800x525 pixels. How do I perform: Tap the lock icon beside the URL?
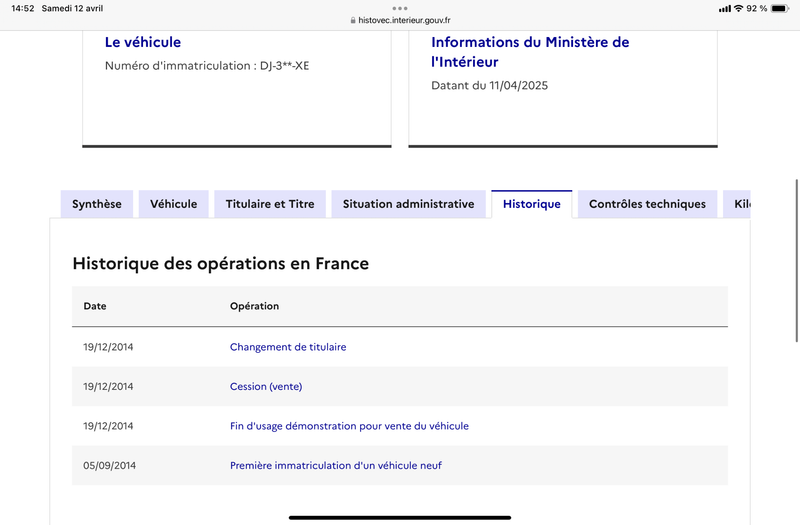click(x=353, y=20)
